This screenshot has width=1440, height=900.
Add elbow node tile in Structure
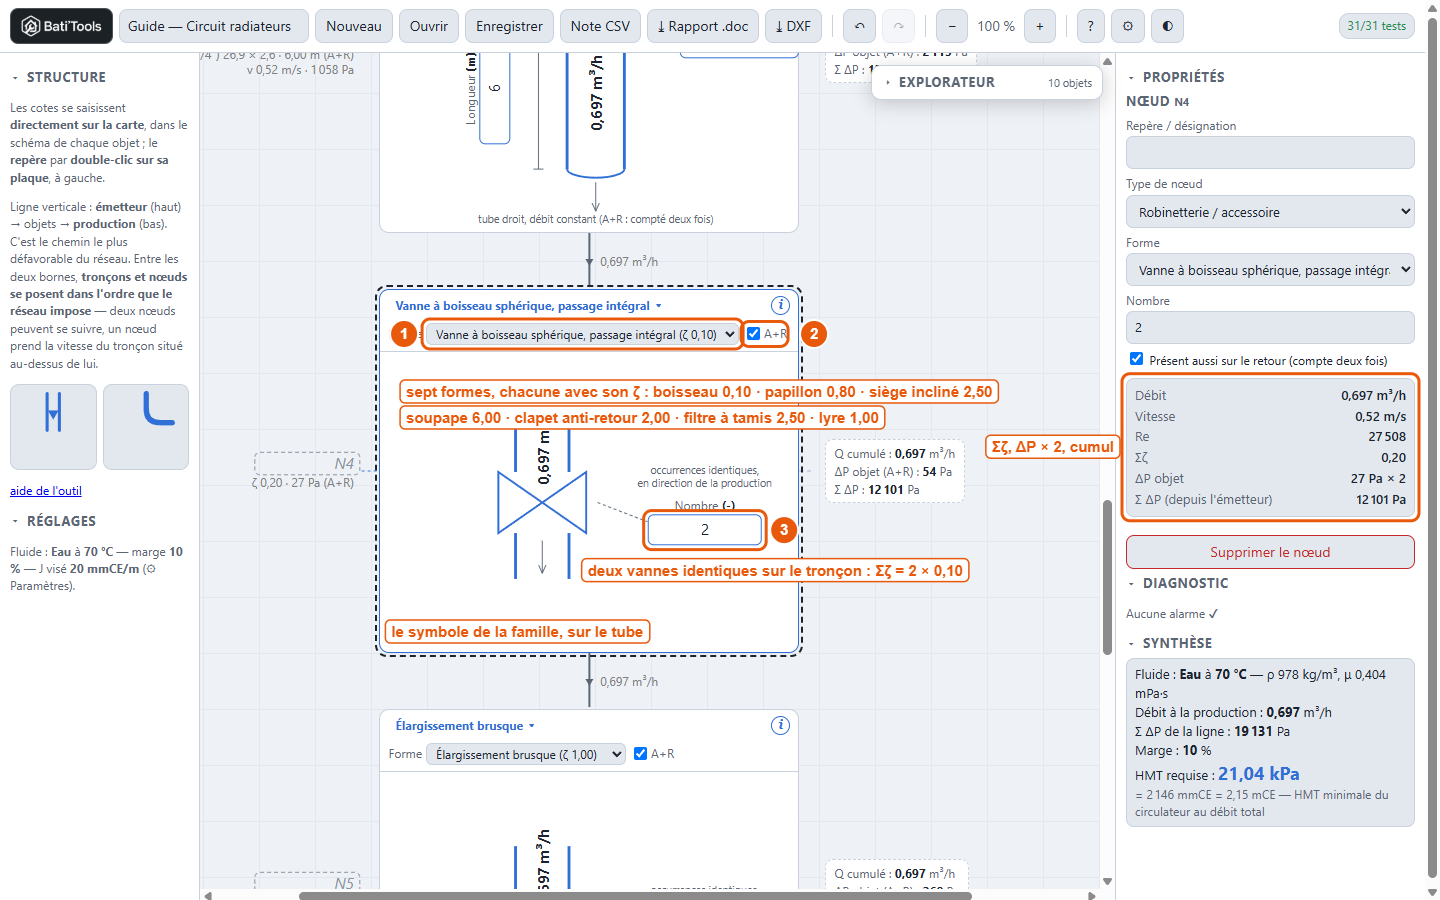[146, 427]
